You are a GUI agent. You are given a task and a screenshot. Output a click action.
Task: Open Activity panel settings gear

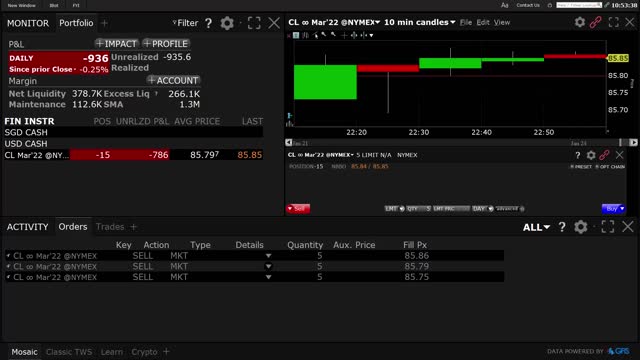coord(580,227)
